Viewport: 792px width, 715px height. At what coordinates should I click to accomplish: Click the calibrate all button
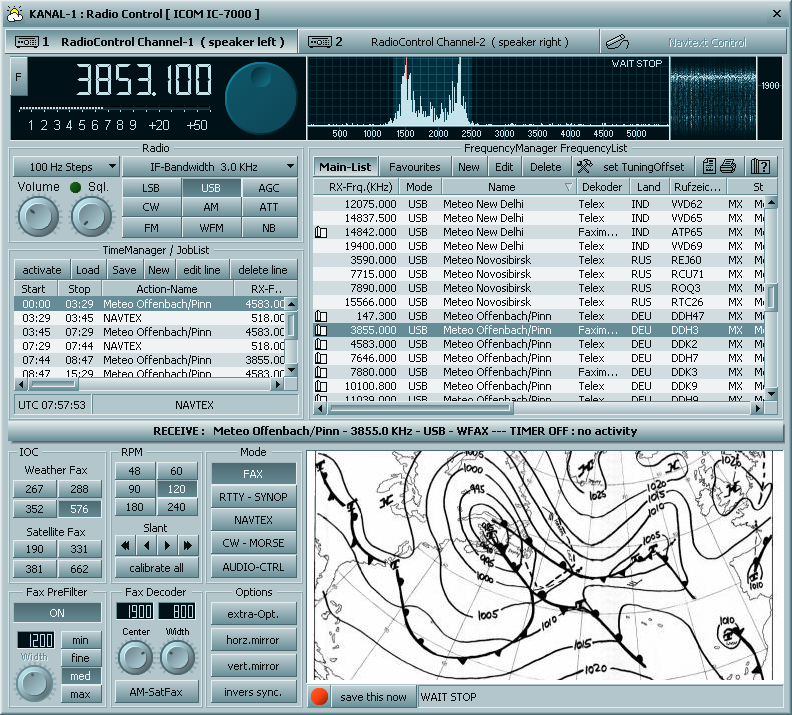pyautogui.click(x=157, y=568)
